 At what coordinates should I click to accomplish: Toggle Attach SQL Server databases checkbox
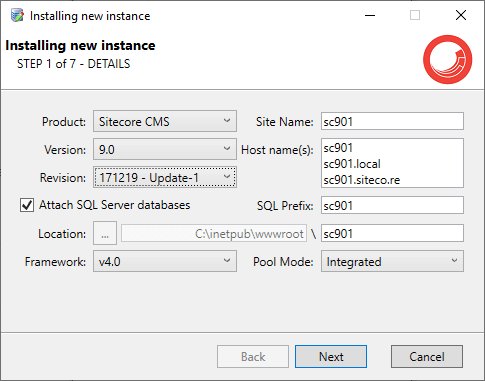27,205
